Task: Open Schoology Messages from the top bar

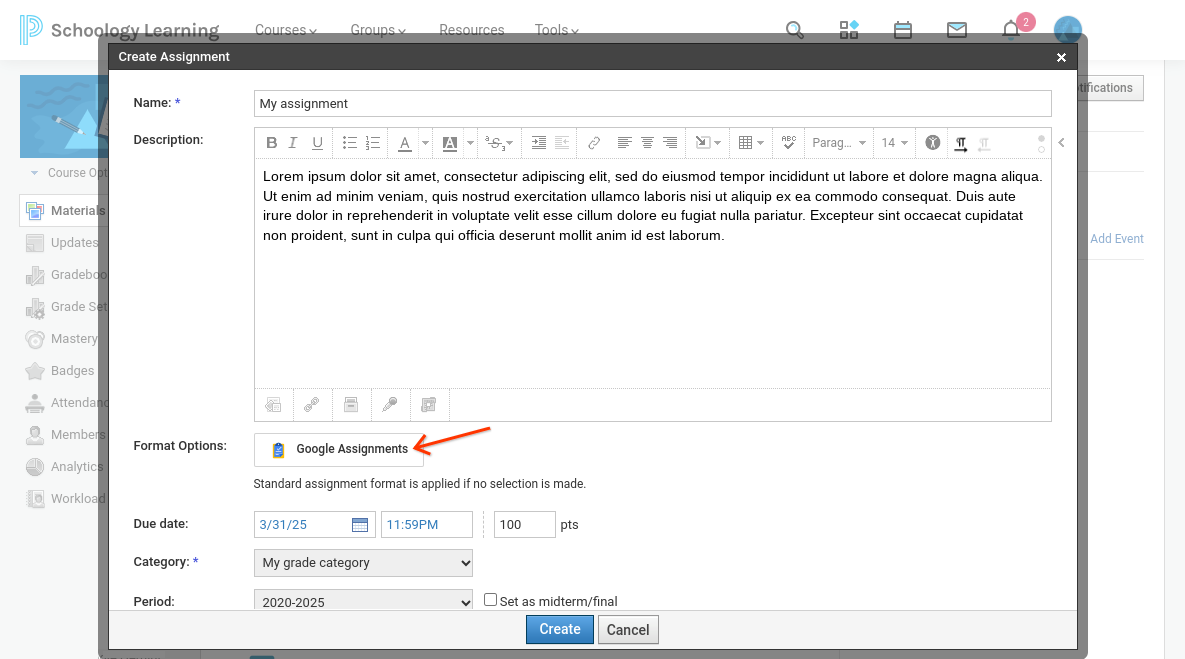Action: [x=957, y=30]
